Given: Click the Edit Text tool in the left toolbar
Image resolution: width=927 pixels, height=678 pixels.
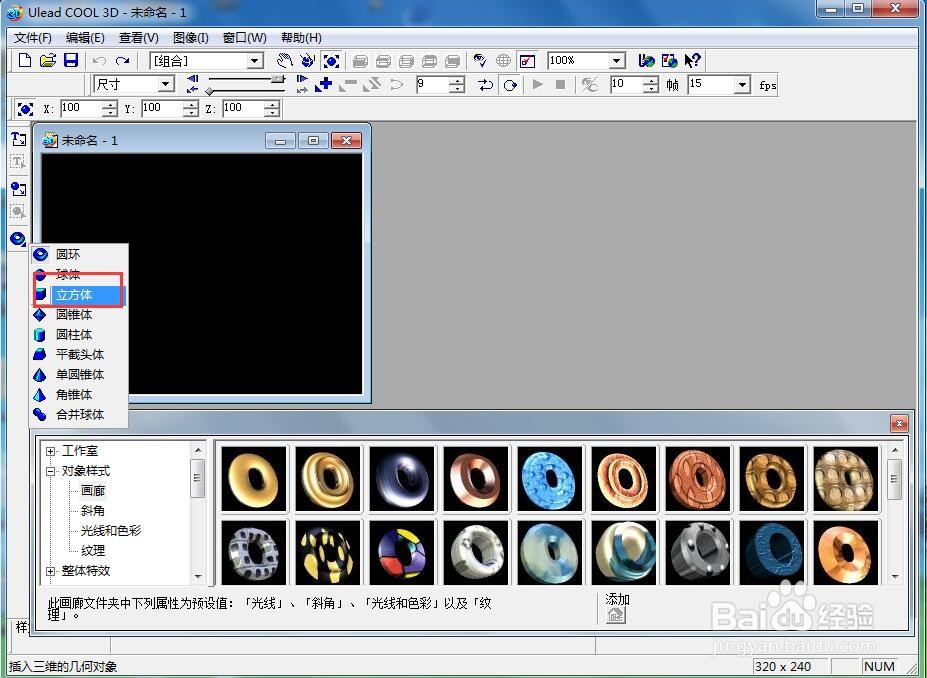Looking at the screenshot, I should [18, 162].
